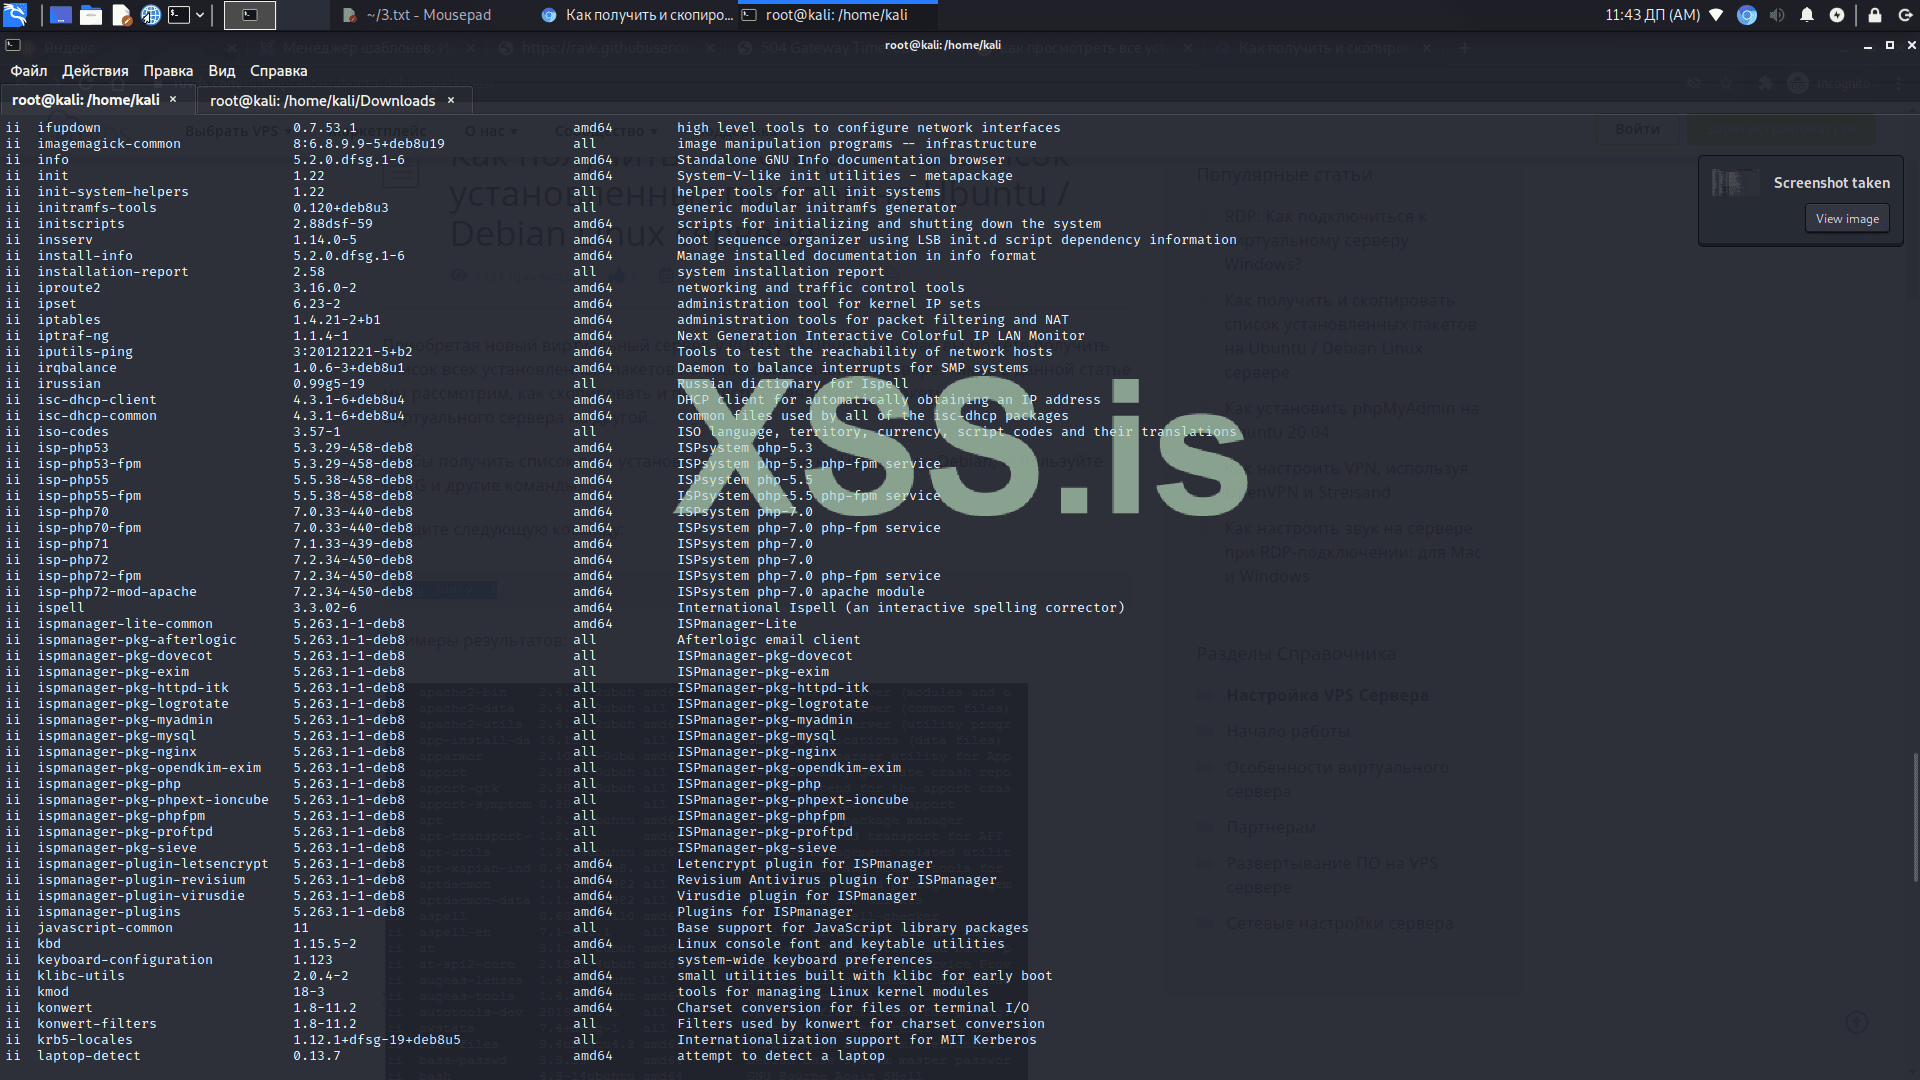Click the View image button in the notification
Image resolution: width=1920 pixels, height=1080 pixels.
pyautogui.click(x=1846, y=218)
